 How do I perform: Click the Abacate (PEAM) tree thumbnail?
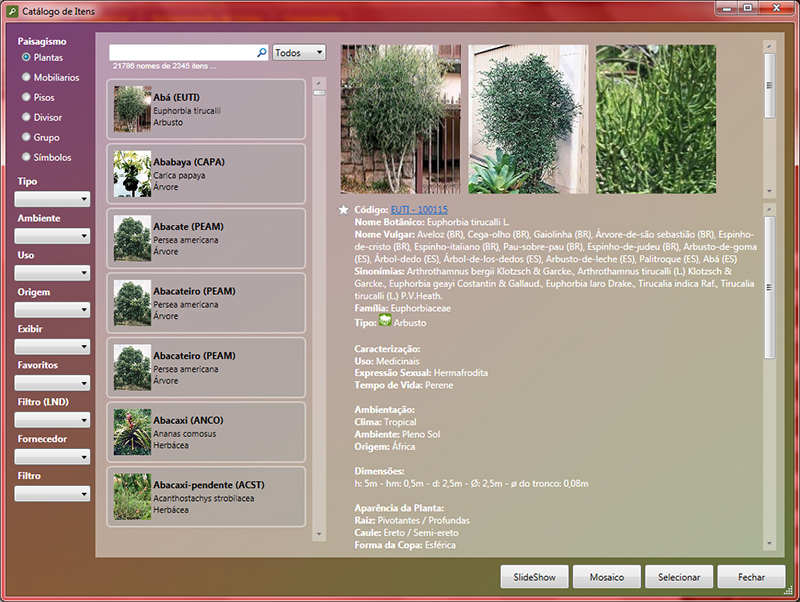[x=132, y=238]
